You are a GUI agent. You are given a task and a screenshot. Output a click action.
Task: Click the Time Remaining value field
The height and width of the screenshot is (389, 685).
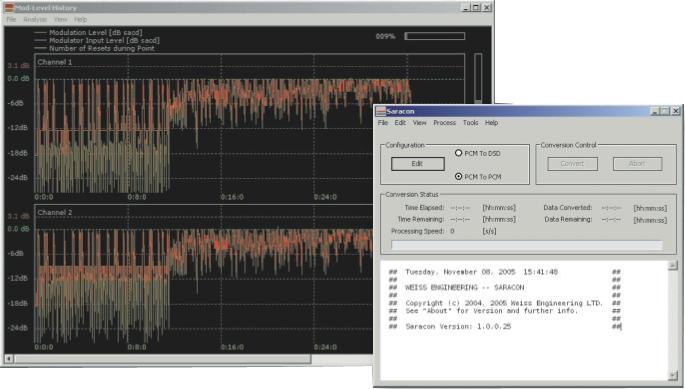coord(460,219)
